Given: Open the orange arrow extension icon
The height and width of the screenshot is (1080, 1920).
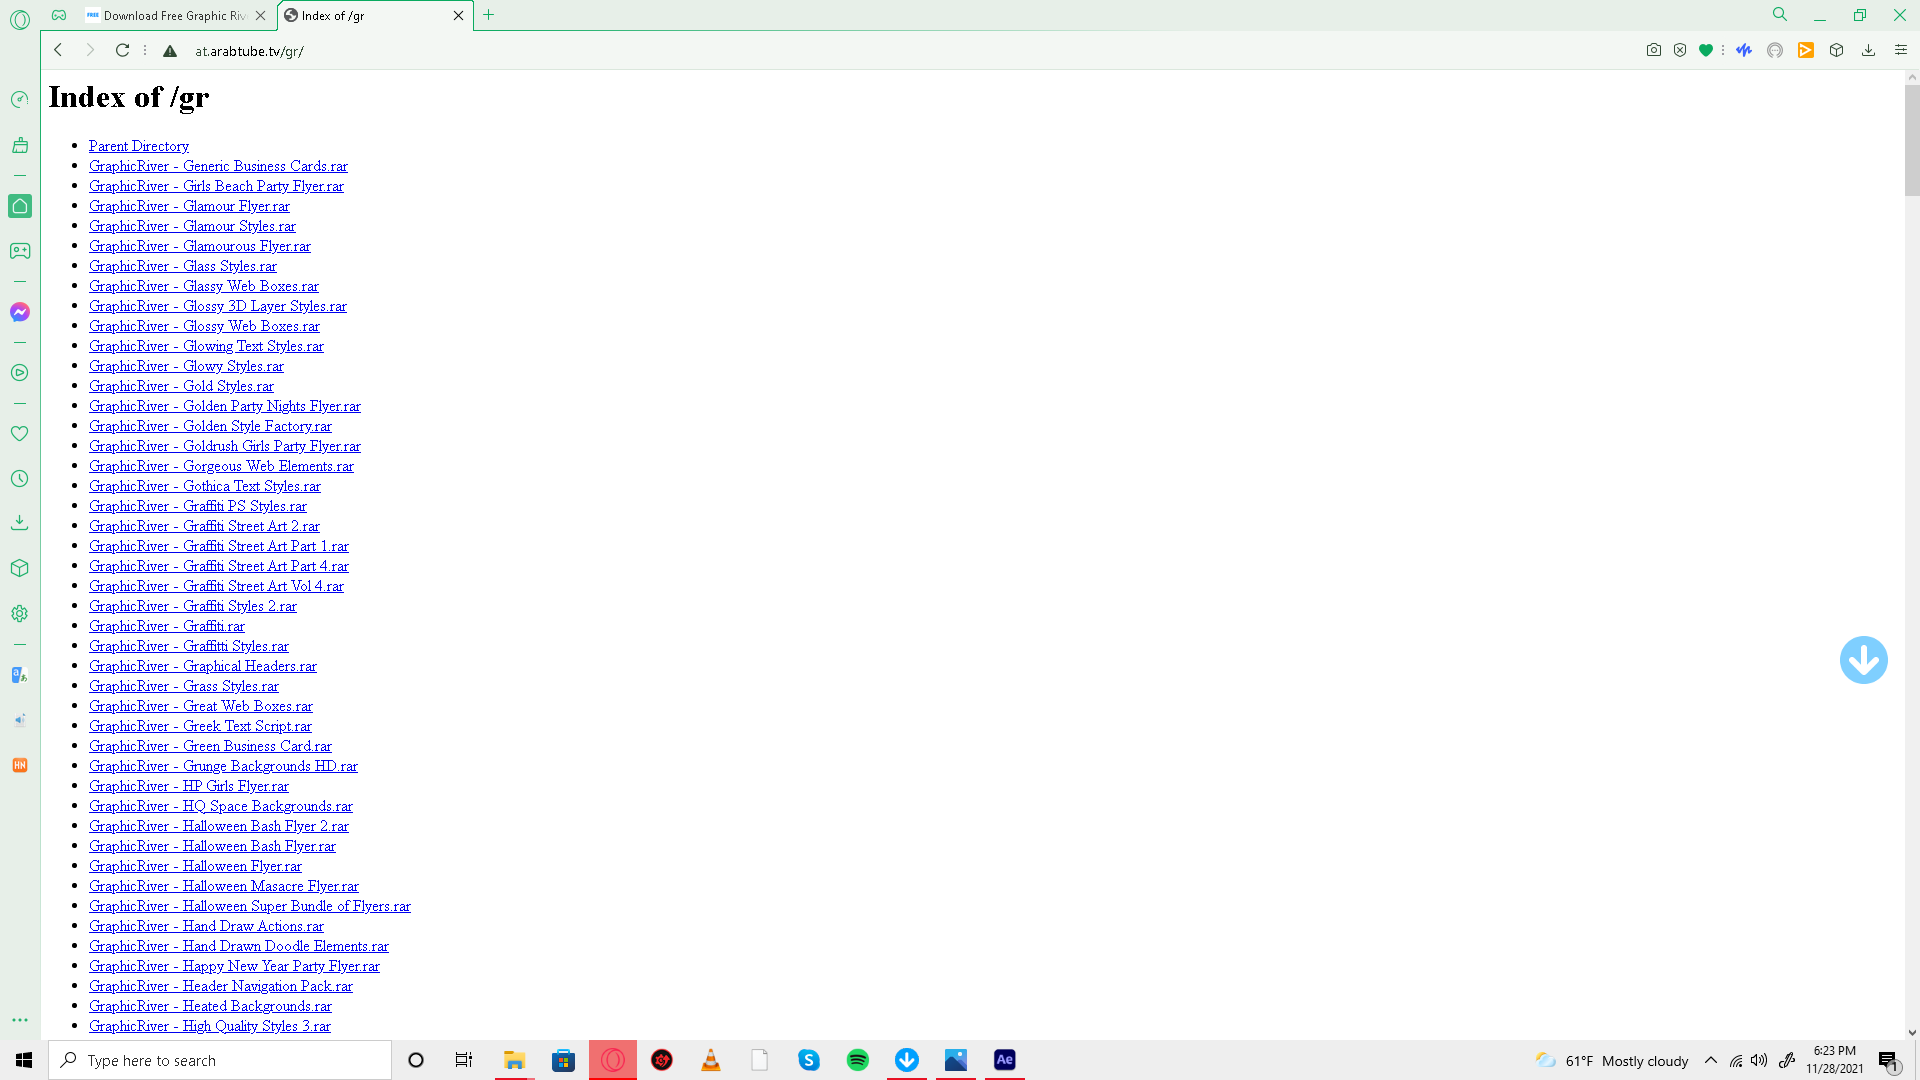Looking at the screenshot, I should [x=1806, y=50].
